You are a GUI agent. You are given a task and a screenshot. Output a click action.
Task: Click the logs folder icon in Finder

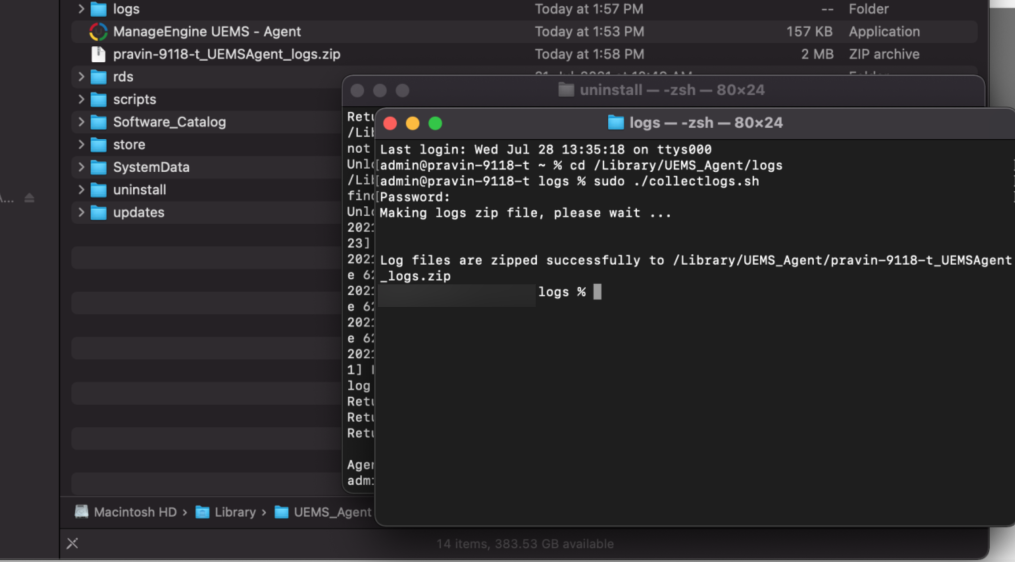[x=98, y=9]
